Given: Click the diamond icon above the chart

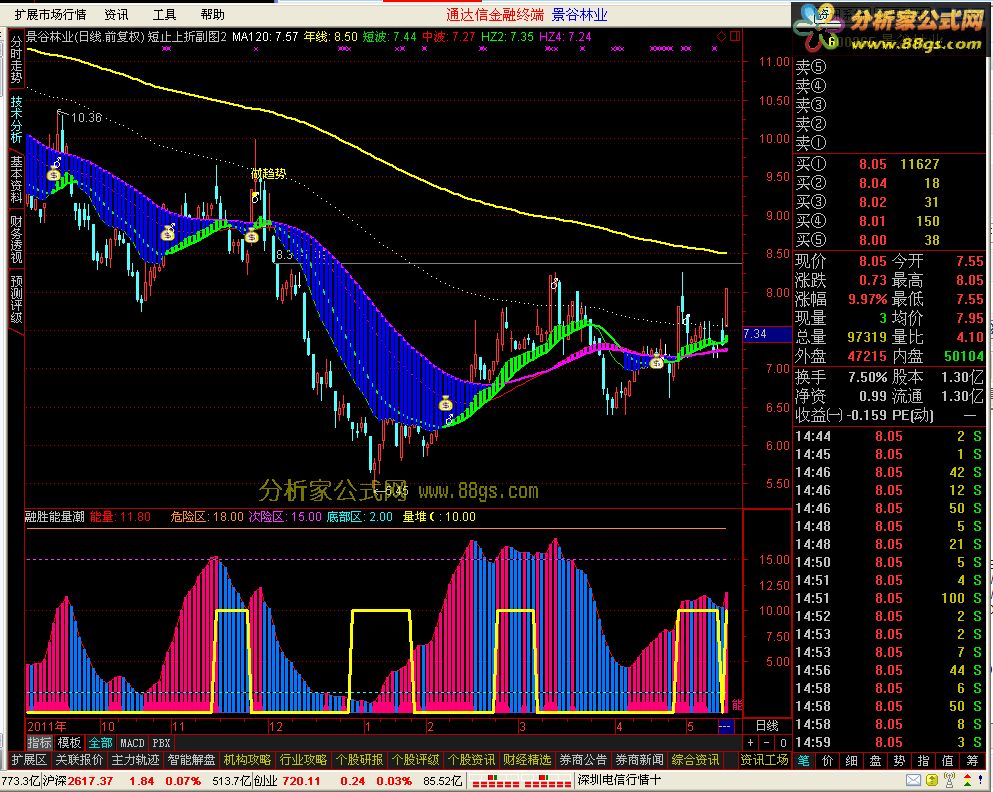Looking at the screenshot, I should pyautogui.click(x=721, y=36).
